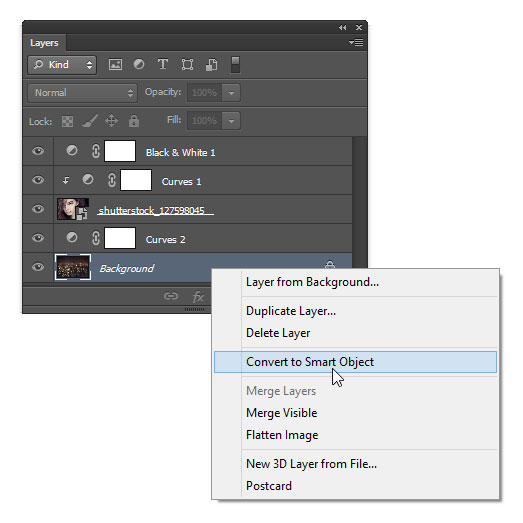Hide the Black & White 1 layer
523x523 pixels.
point(38,151)
